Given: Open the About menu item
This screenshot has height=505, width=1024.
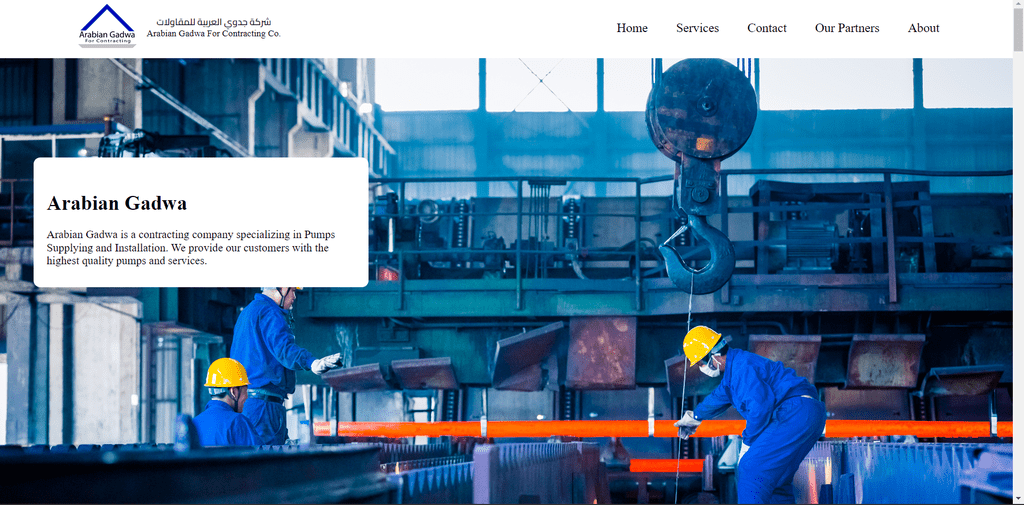Looking at the screenshot, I should point(923,28).
